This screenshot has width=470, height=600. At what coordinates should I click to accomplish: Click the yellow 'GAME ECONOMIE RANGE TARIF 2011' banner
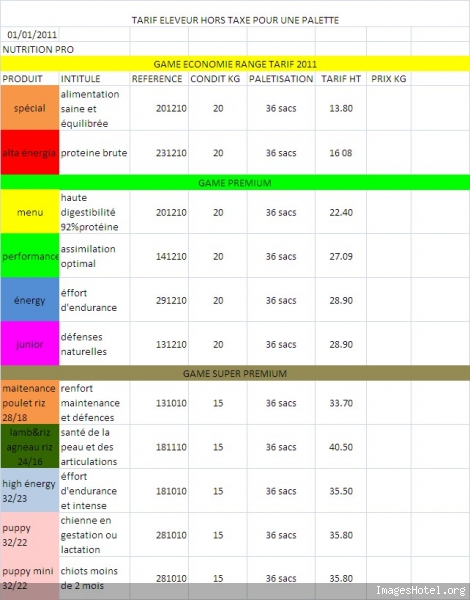[235, 64]
